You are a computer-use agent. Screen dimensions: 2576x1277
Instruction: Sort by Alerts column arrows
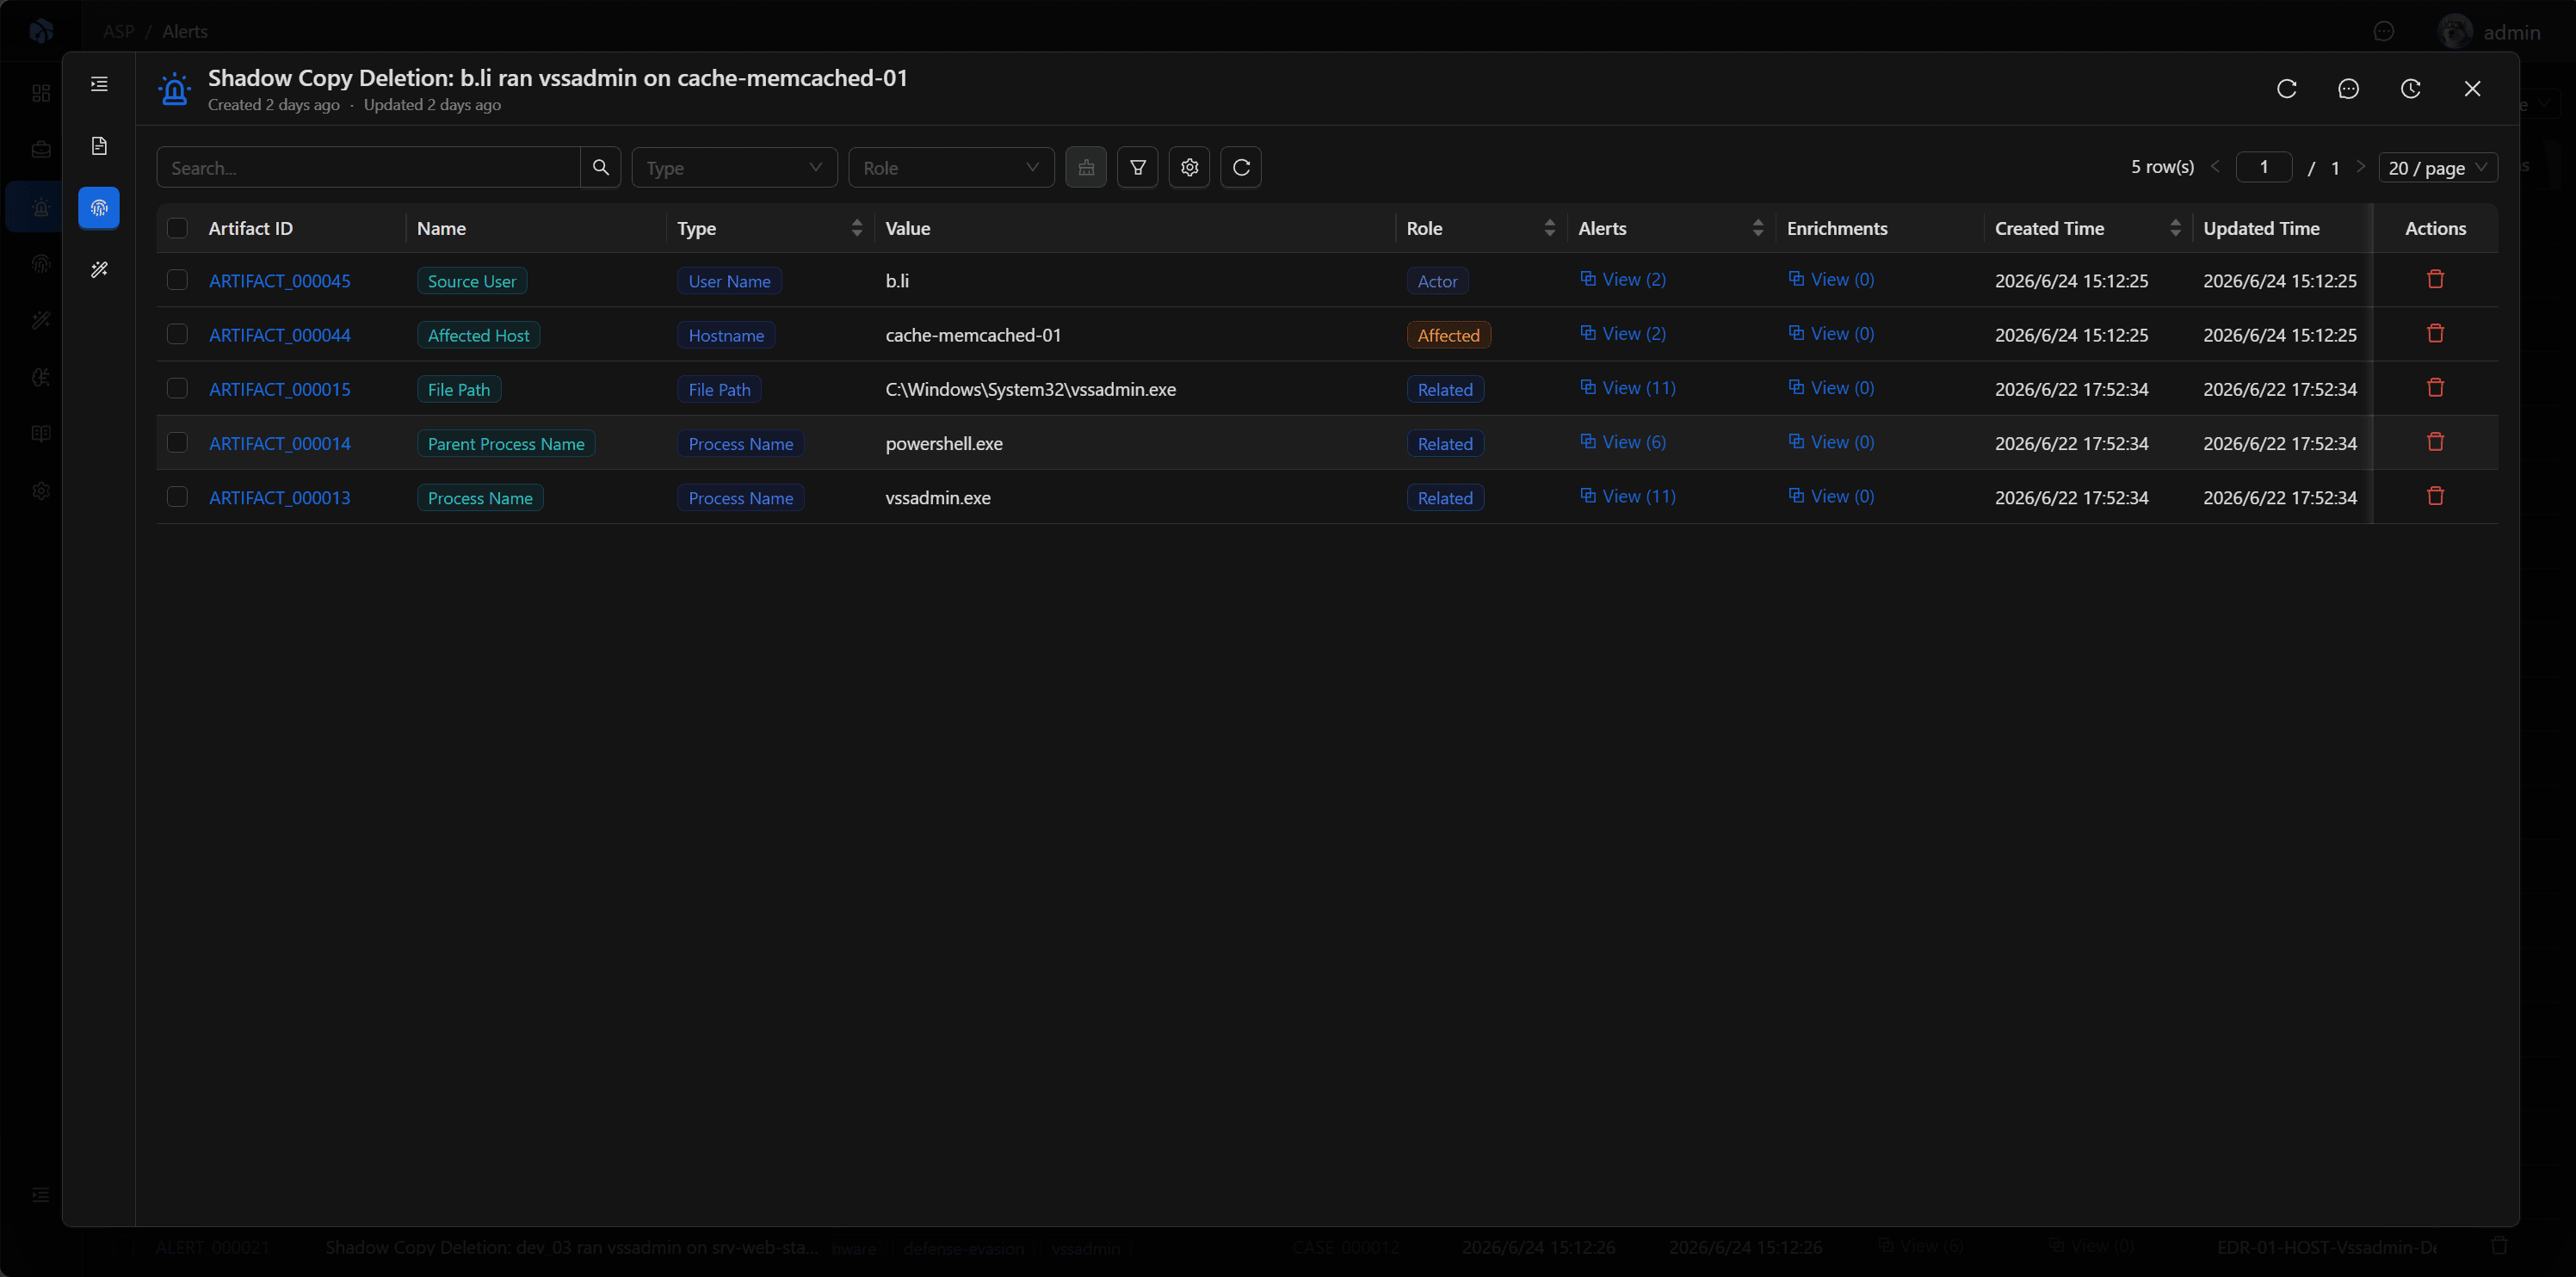[x=1757, y=228]
